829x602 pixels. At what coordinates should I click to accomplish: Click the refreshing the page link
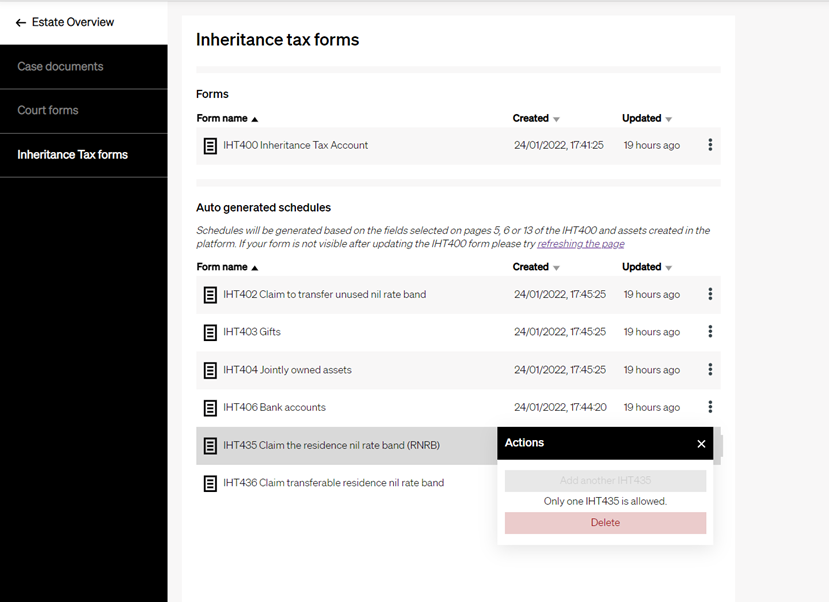pos(581,244)
